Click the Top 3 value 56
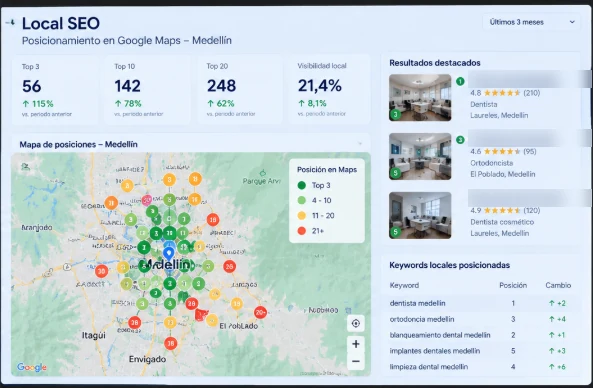 point(32,86)
